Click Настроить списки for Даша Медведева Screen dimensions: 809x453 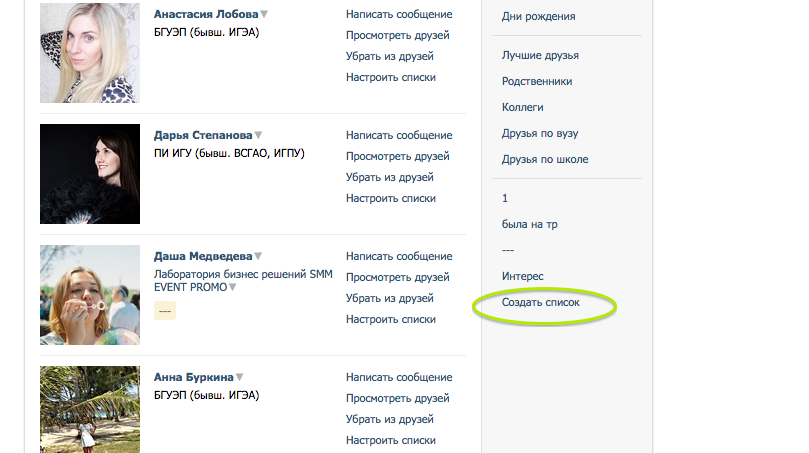click(x=391, y=319)
